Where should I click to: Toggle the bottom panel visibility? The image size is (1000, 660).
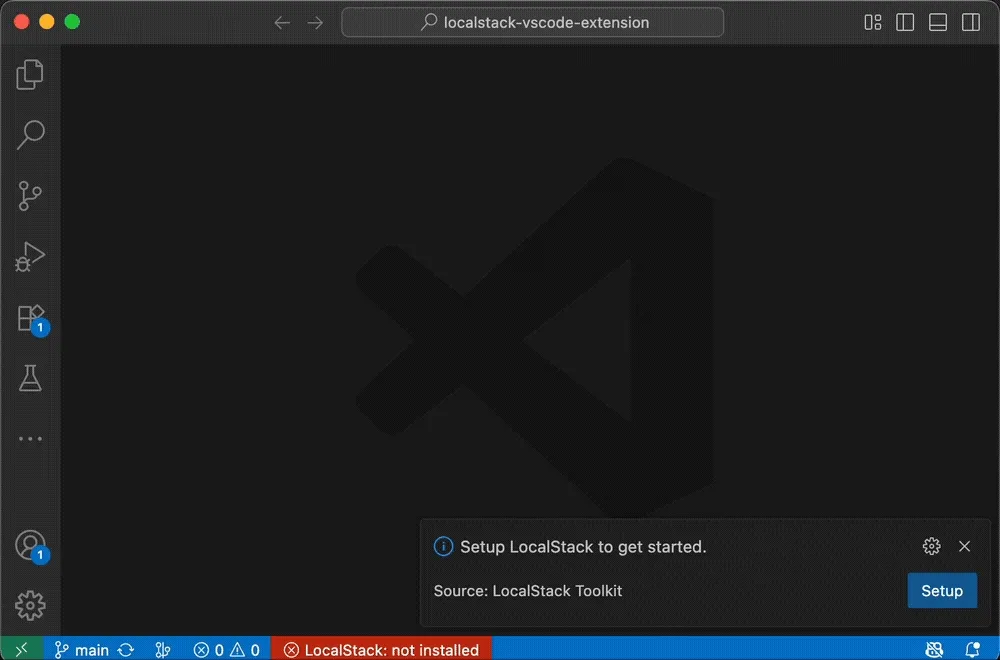pos(937,21)
